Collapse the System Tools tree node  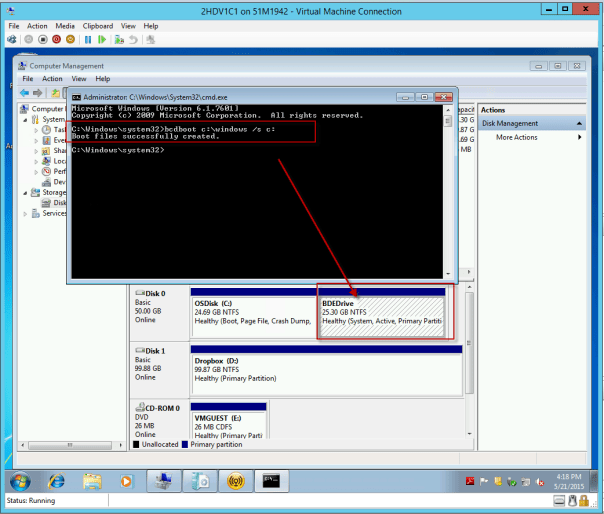point(25,120)
